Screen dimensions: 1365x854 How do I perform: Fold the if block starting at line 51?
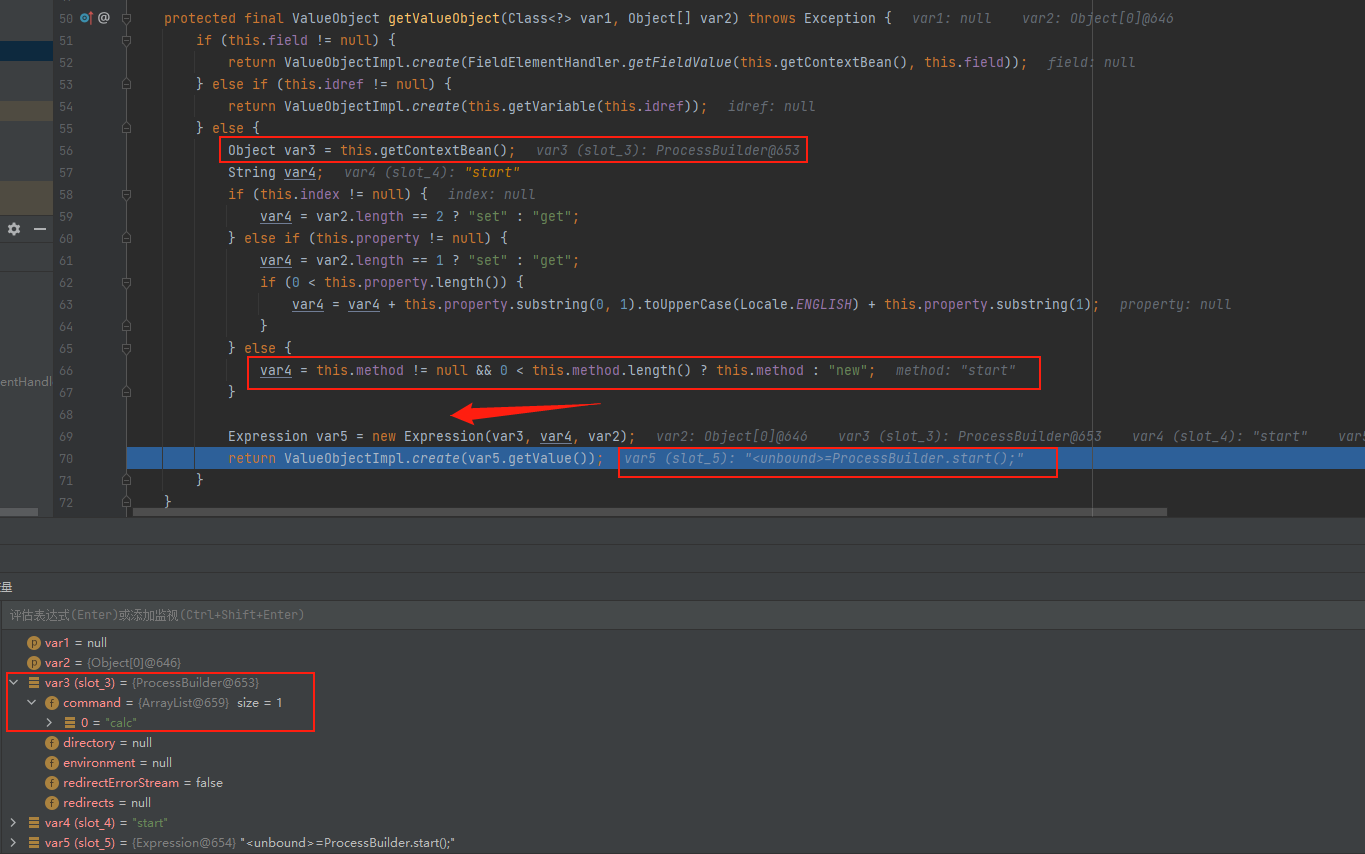[126, 40]
